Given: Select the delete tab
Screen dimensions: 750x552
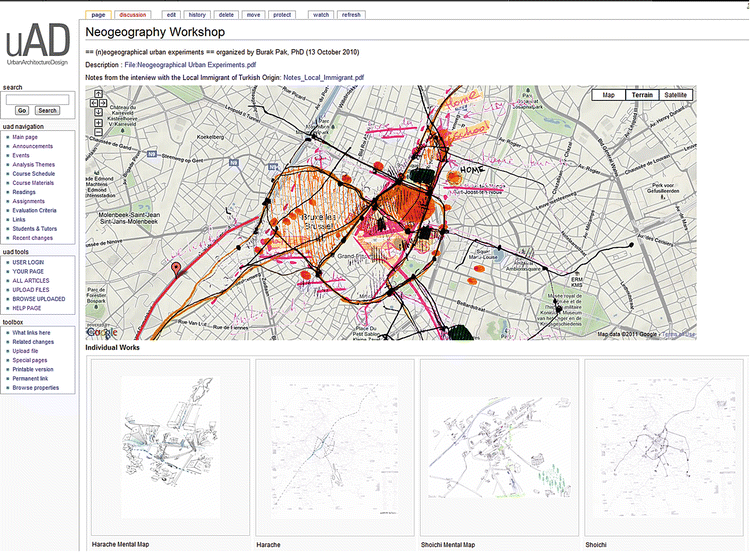Looking at the screenshot, I should 226,15.
